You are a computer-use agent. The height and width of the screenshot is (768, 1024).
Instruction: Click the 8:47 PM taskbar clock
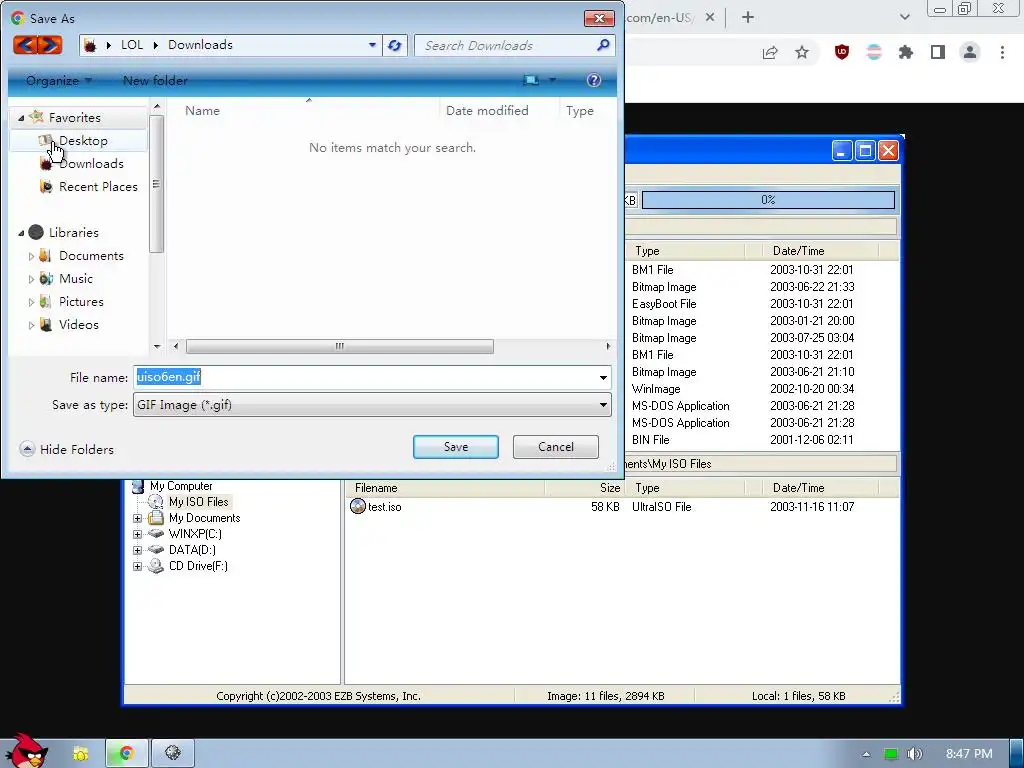point(969,754)
